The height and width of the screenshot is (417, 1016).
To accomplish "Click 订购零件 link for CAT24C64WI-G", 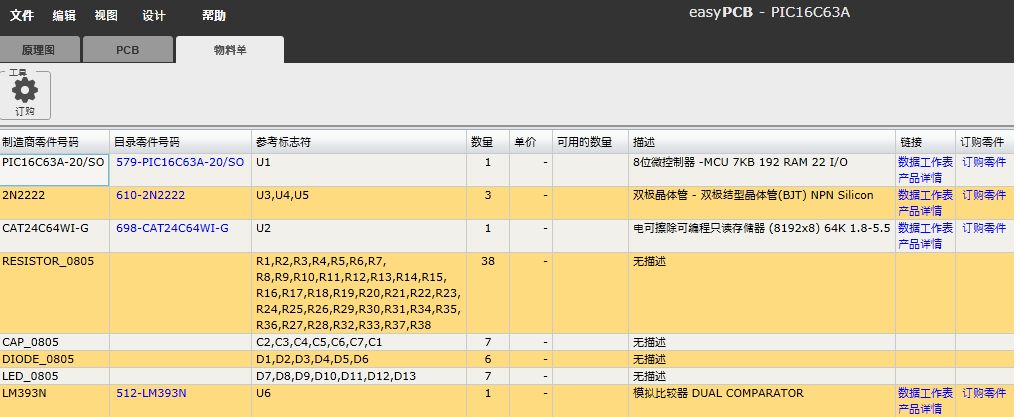I will [984, 228].
